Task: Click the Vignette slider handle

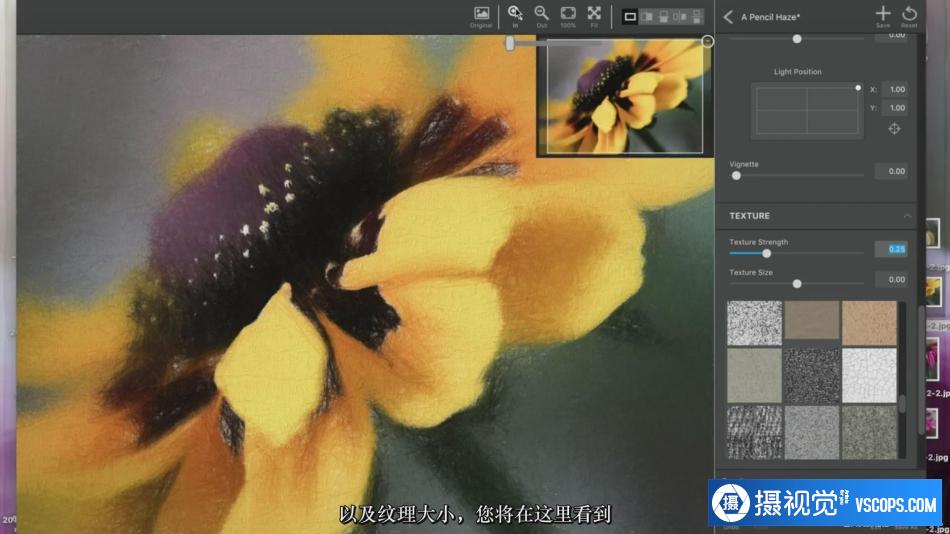Action: (736, 176)
